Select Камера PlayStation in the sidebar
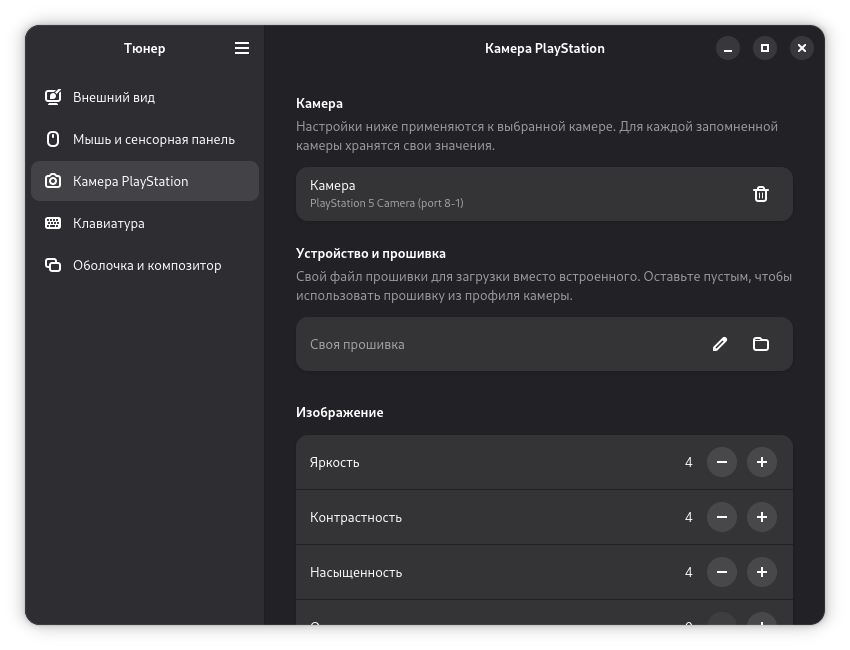This screenshot has height=650, width=850. 145,181
